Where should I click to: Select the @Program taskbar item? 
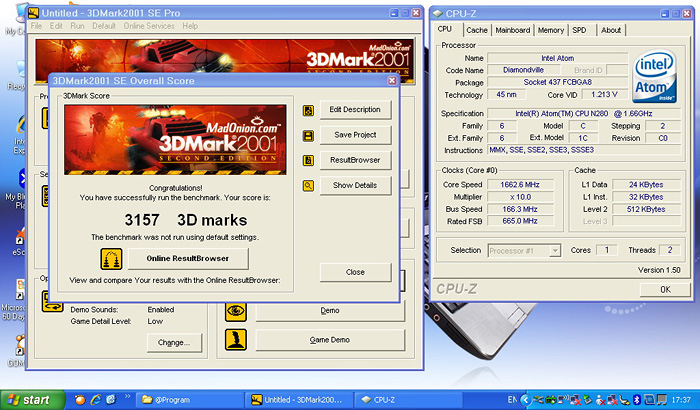point(189,400)
